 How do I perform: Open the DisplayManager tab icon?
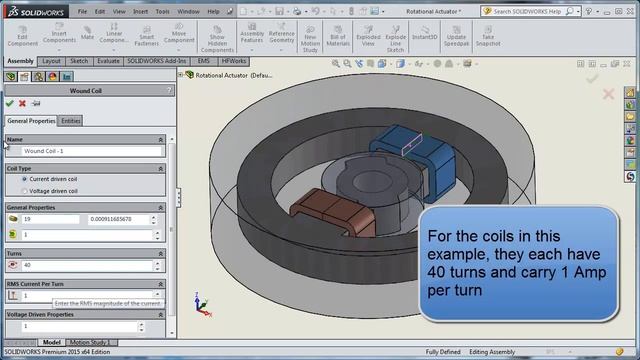tap(53, 76)
